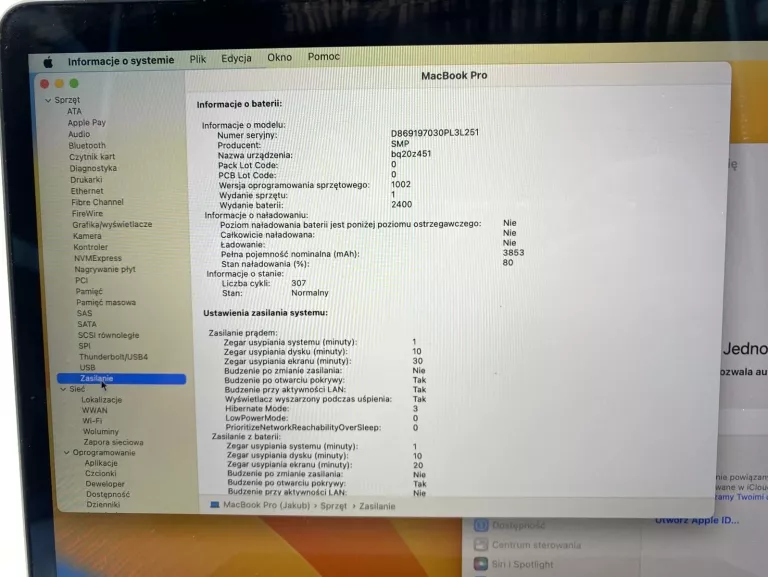Select SCSI równoległe in the sidebar
This screenshot has width=768, height=577.
tap(108, 335)
